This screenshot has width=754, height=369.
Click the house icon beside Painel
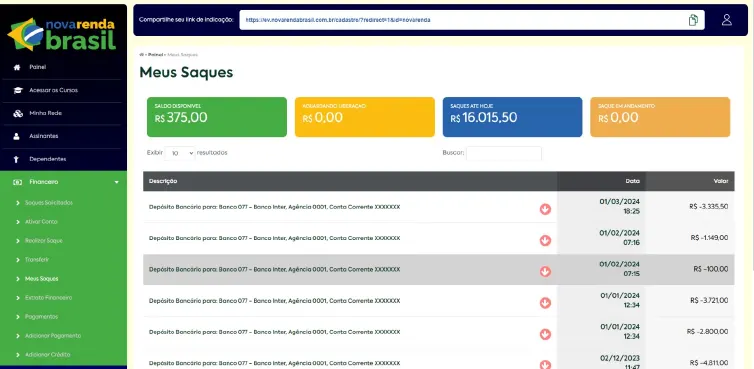coord(17,67)
